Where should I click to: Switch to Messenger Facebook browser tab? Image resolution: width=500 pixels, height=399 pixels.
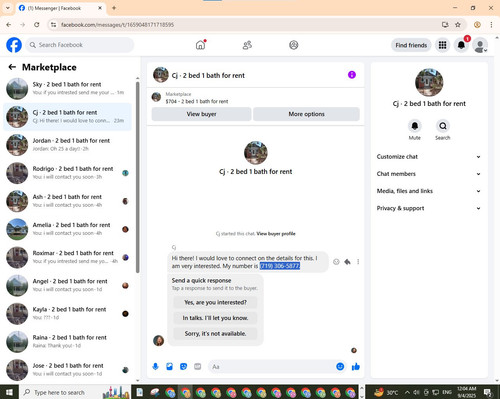61,8
